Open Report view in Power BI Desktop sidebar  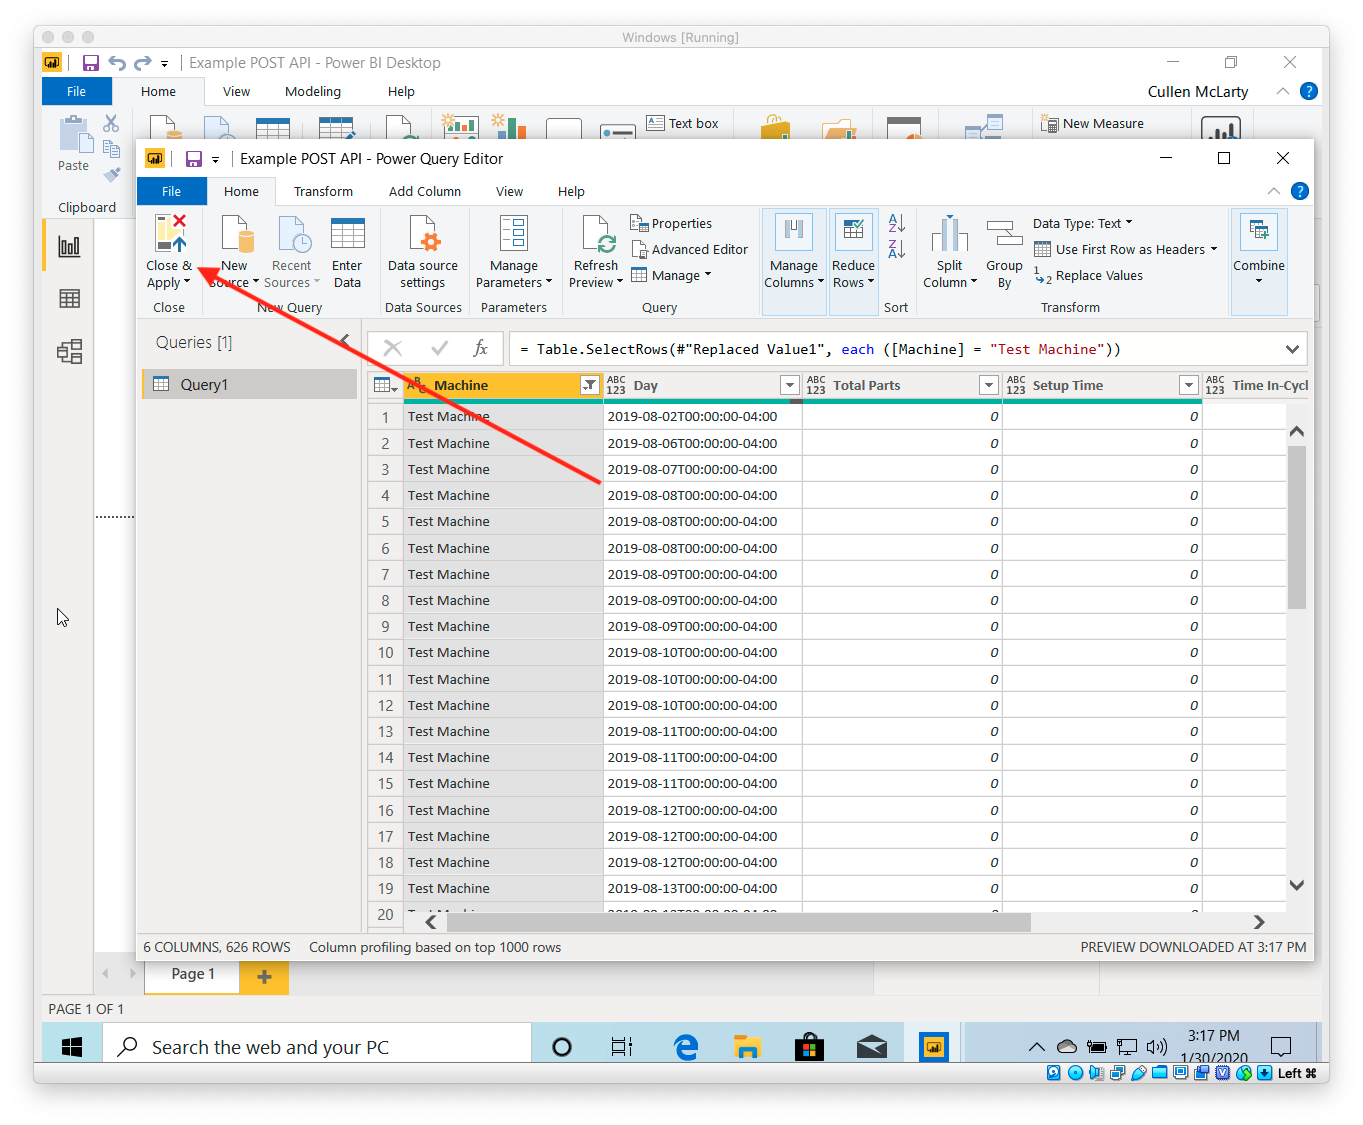click(69, 247)
